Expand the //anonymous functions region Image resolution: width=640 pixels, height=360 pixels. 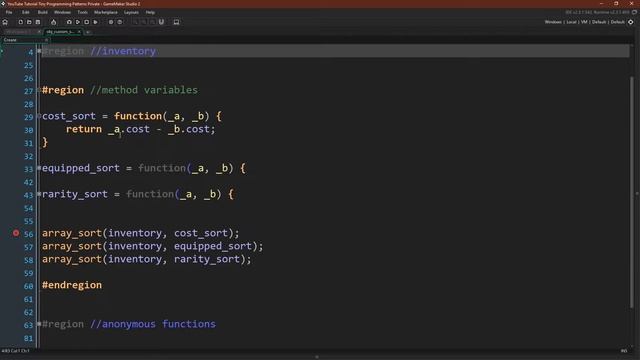pos(39,324)
